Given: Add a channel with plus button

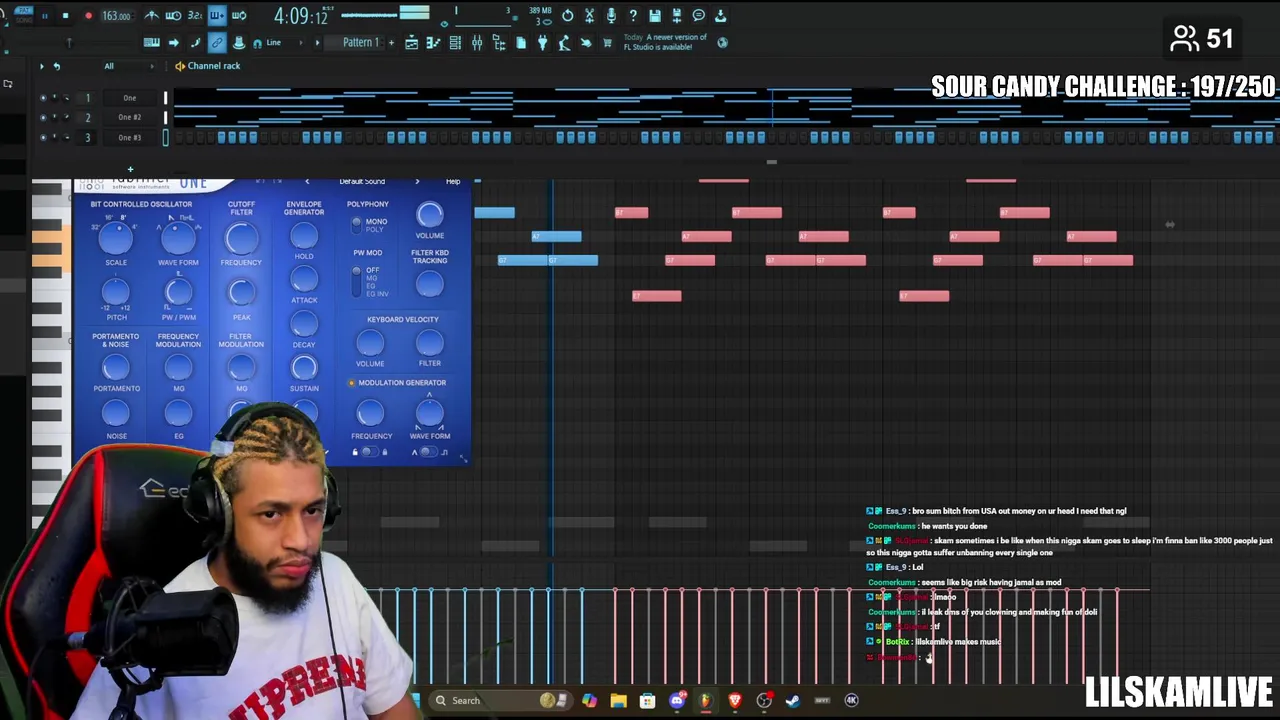Looking at the screenshot, I should coord(130,169).
